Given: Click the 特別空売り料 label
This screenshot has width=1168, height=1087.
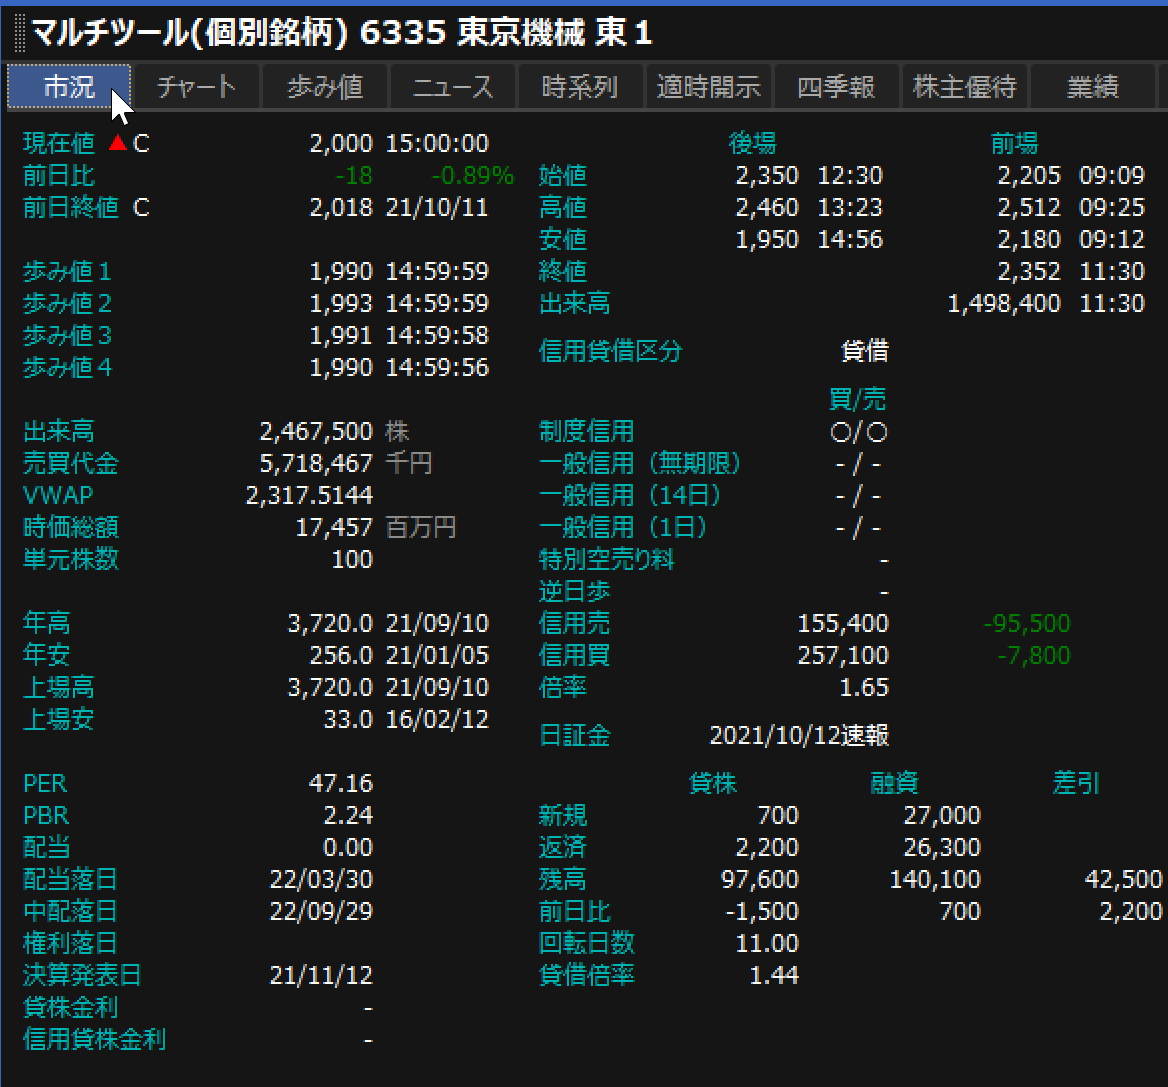Looking at the screenshot, I should pos(606,560).
